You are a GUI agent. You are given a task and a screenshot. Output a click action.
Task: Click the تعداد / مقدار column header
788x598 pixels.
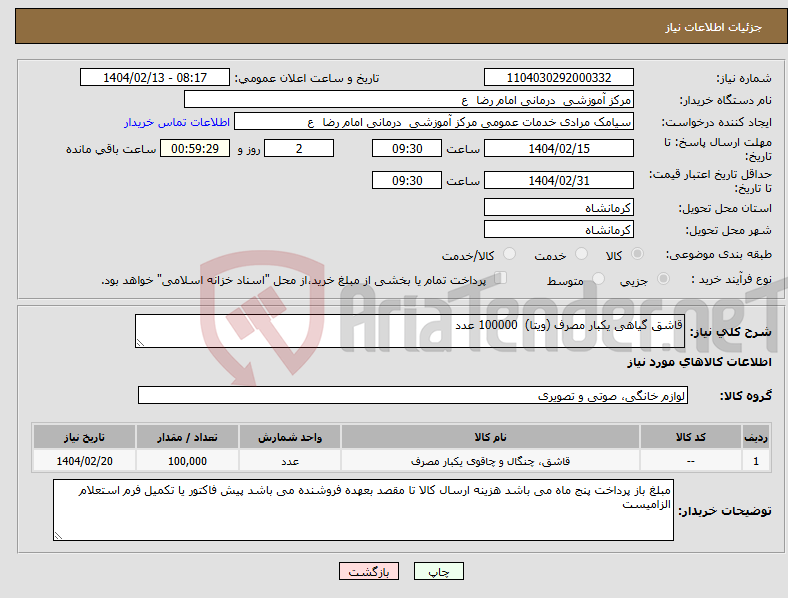pos(187,437)
